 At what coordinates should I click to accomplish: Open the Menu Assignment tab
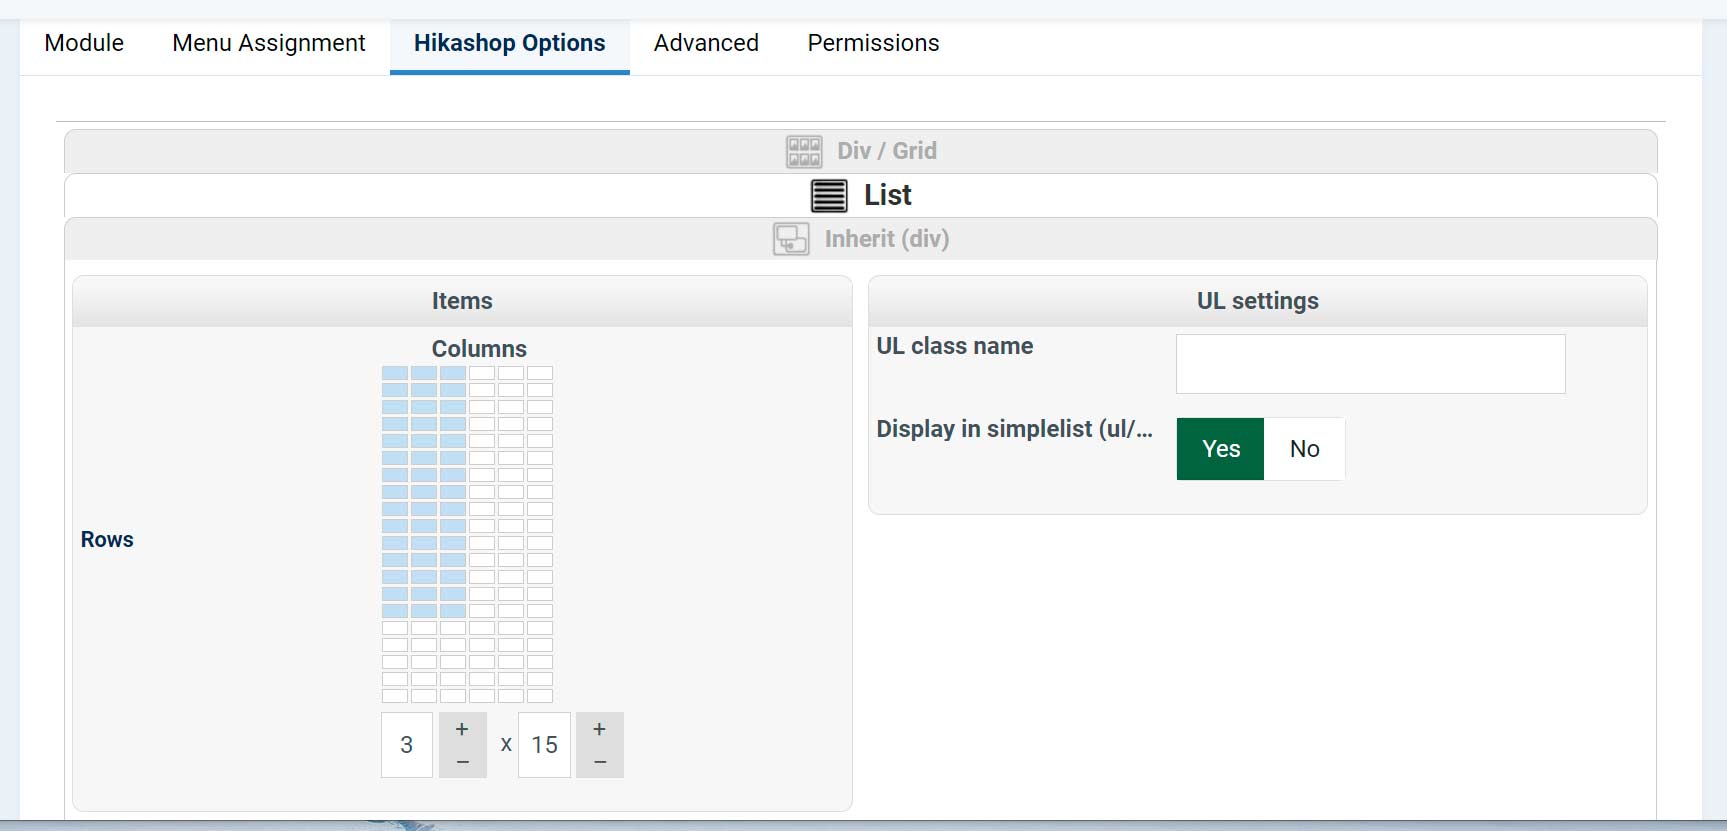pos(269,43)
